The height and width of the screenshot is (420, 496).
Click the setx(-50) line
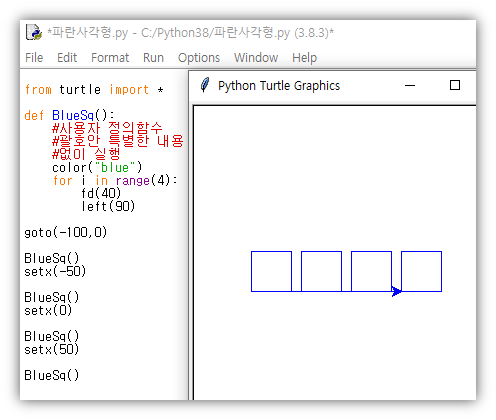coord(55,271)
